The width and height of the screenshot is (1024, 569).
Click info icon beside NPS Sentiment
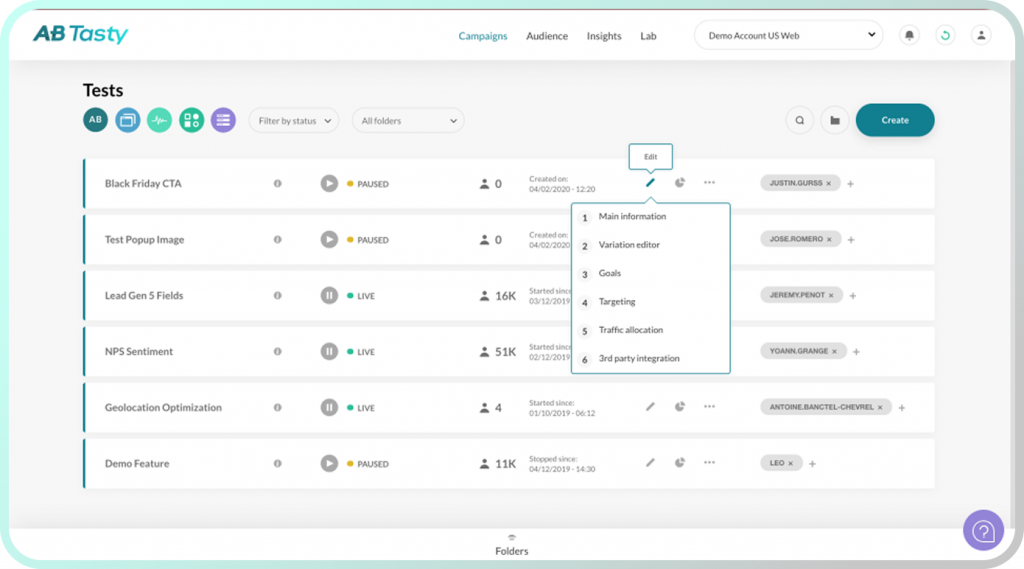[x=278, y=352]
